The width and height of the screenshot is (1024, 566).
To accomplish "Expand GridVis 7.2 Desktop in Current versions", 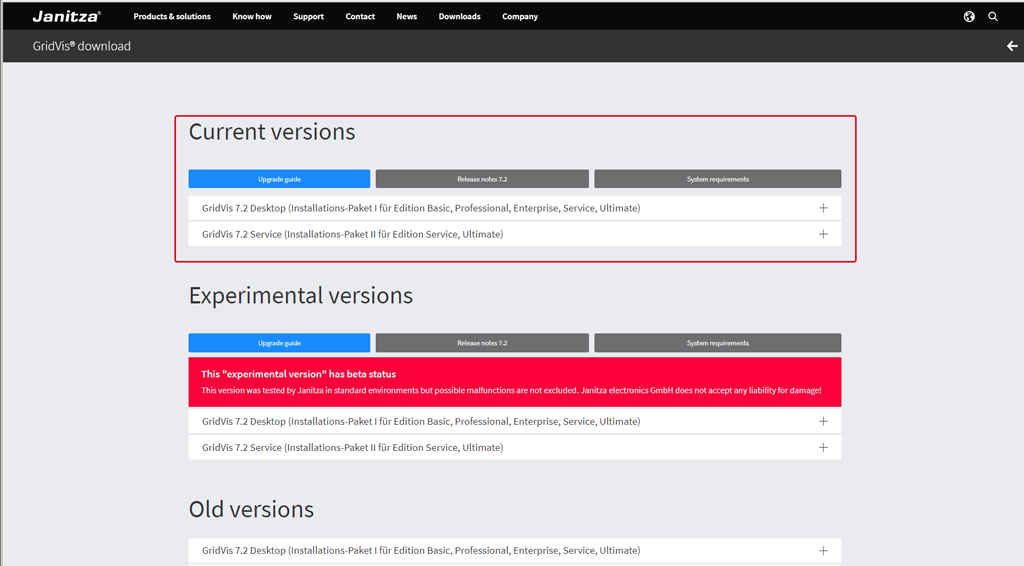I will point(515,208).
